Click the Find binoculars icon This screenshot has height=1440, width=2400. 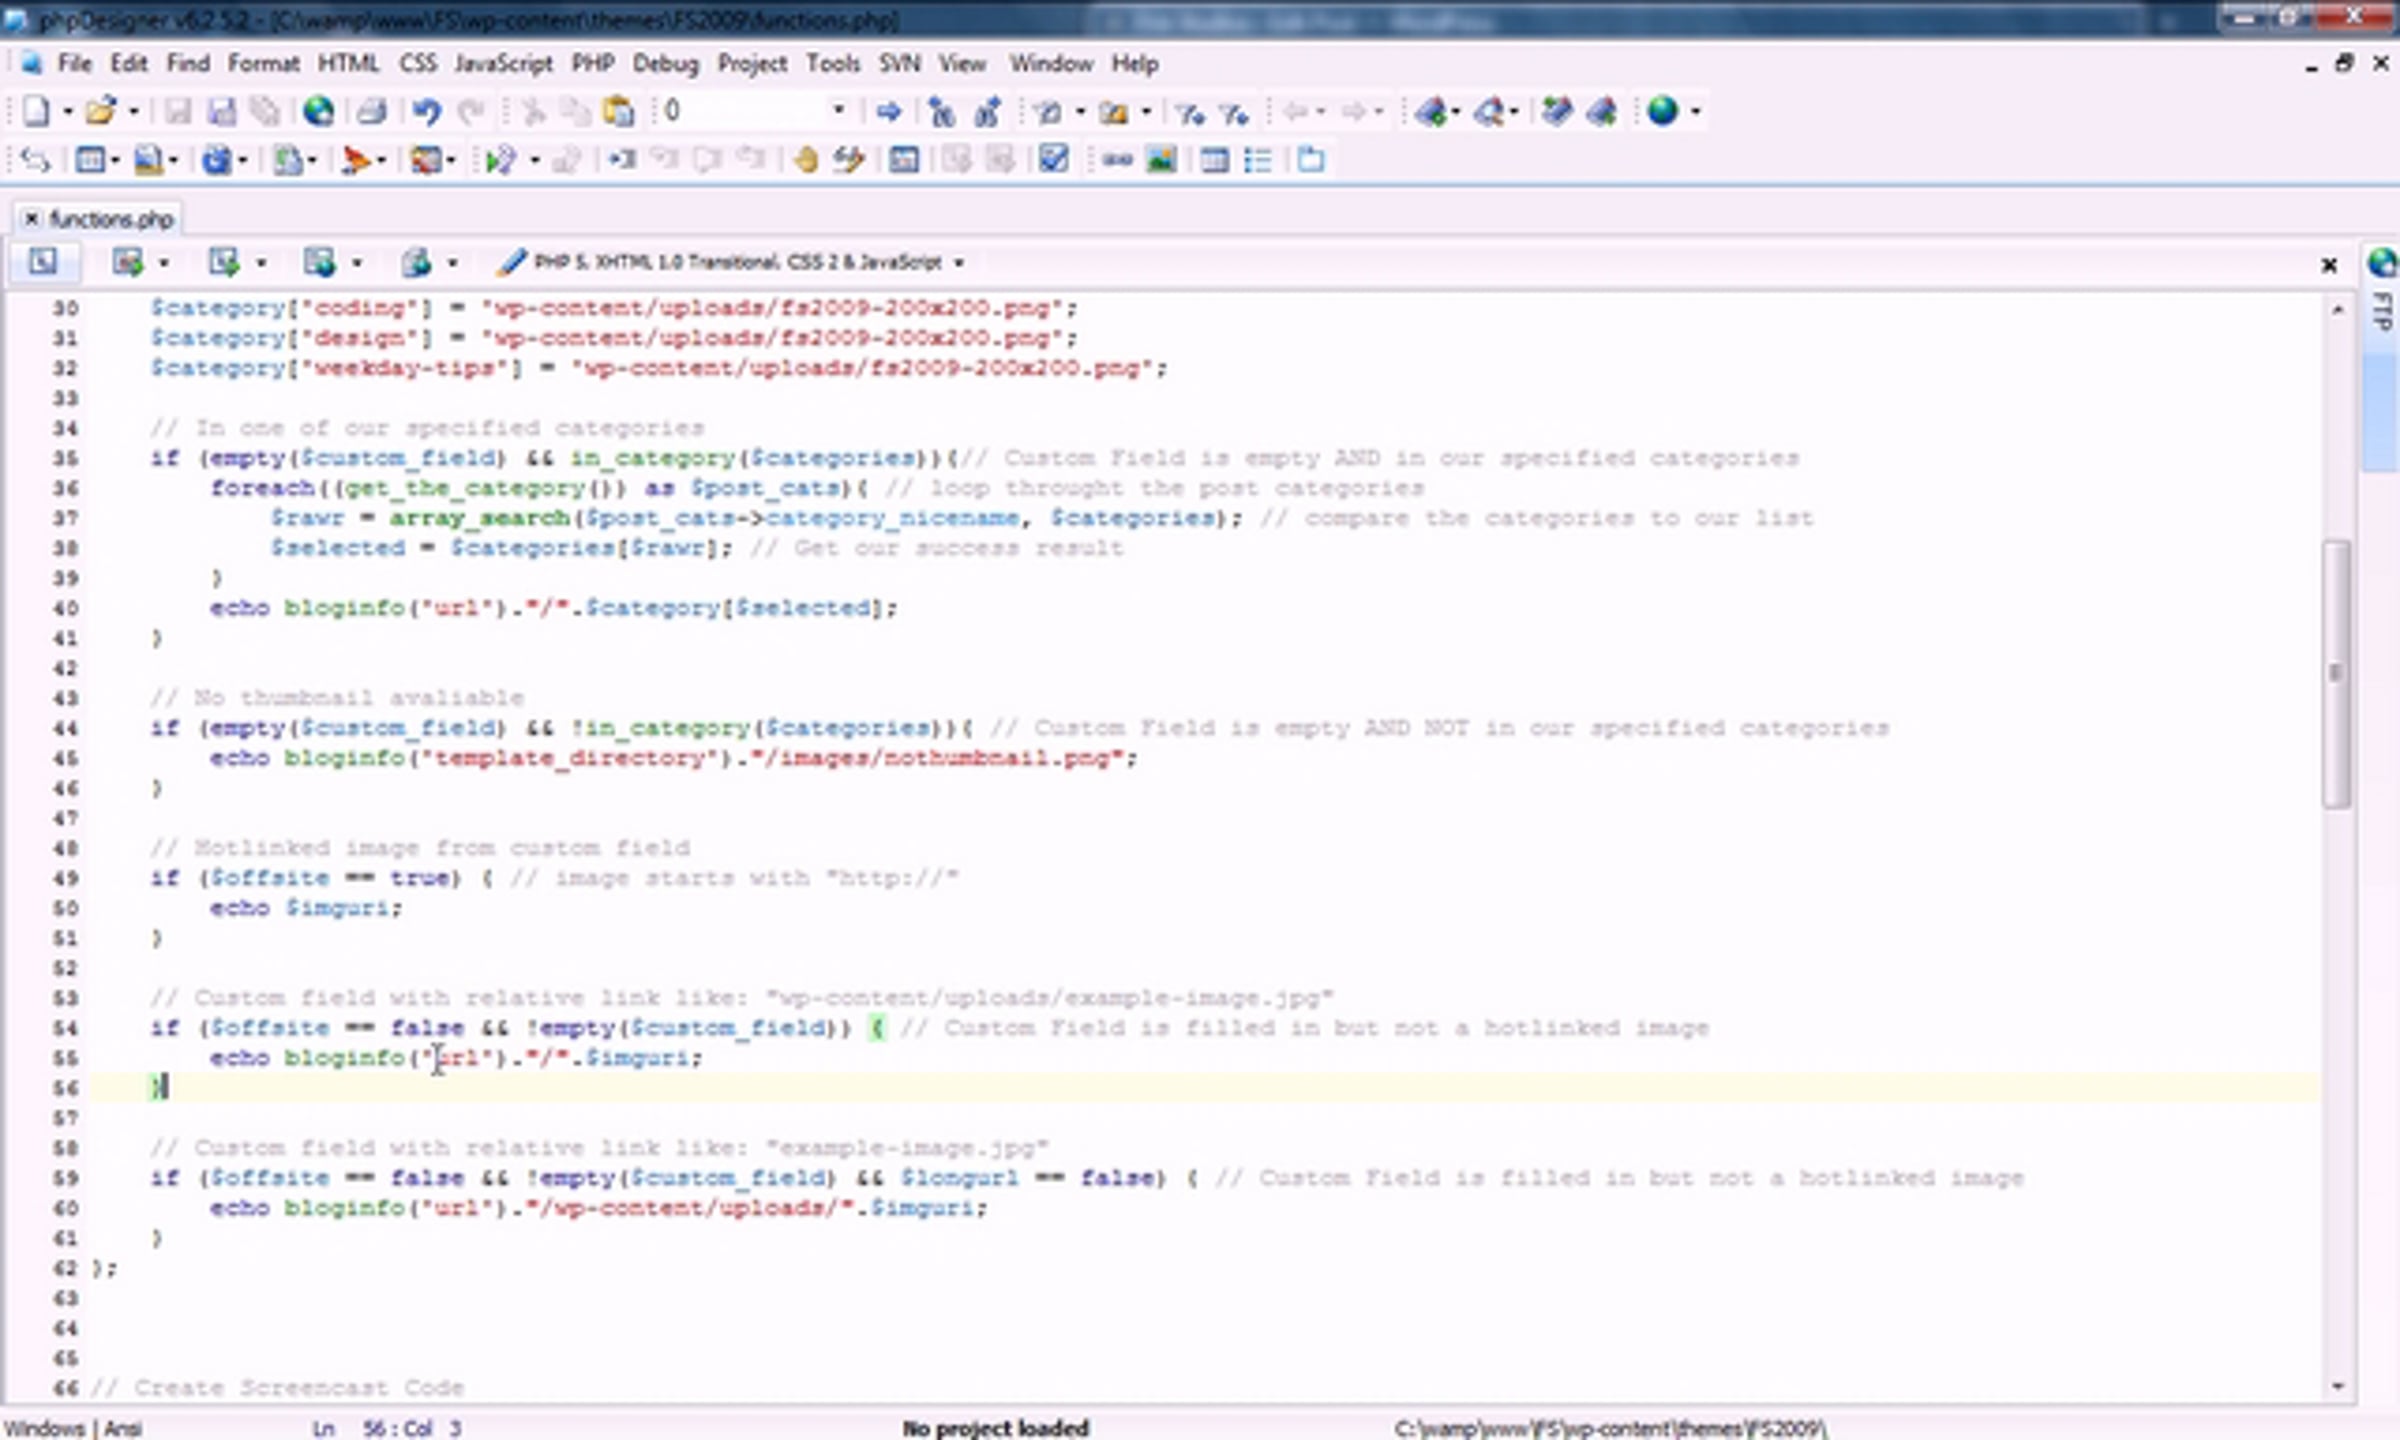tap(941, 111)
